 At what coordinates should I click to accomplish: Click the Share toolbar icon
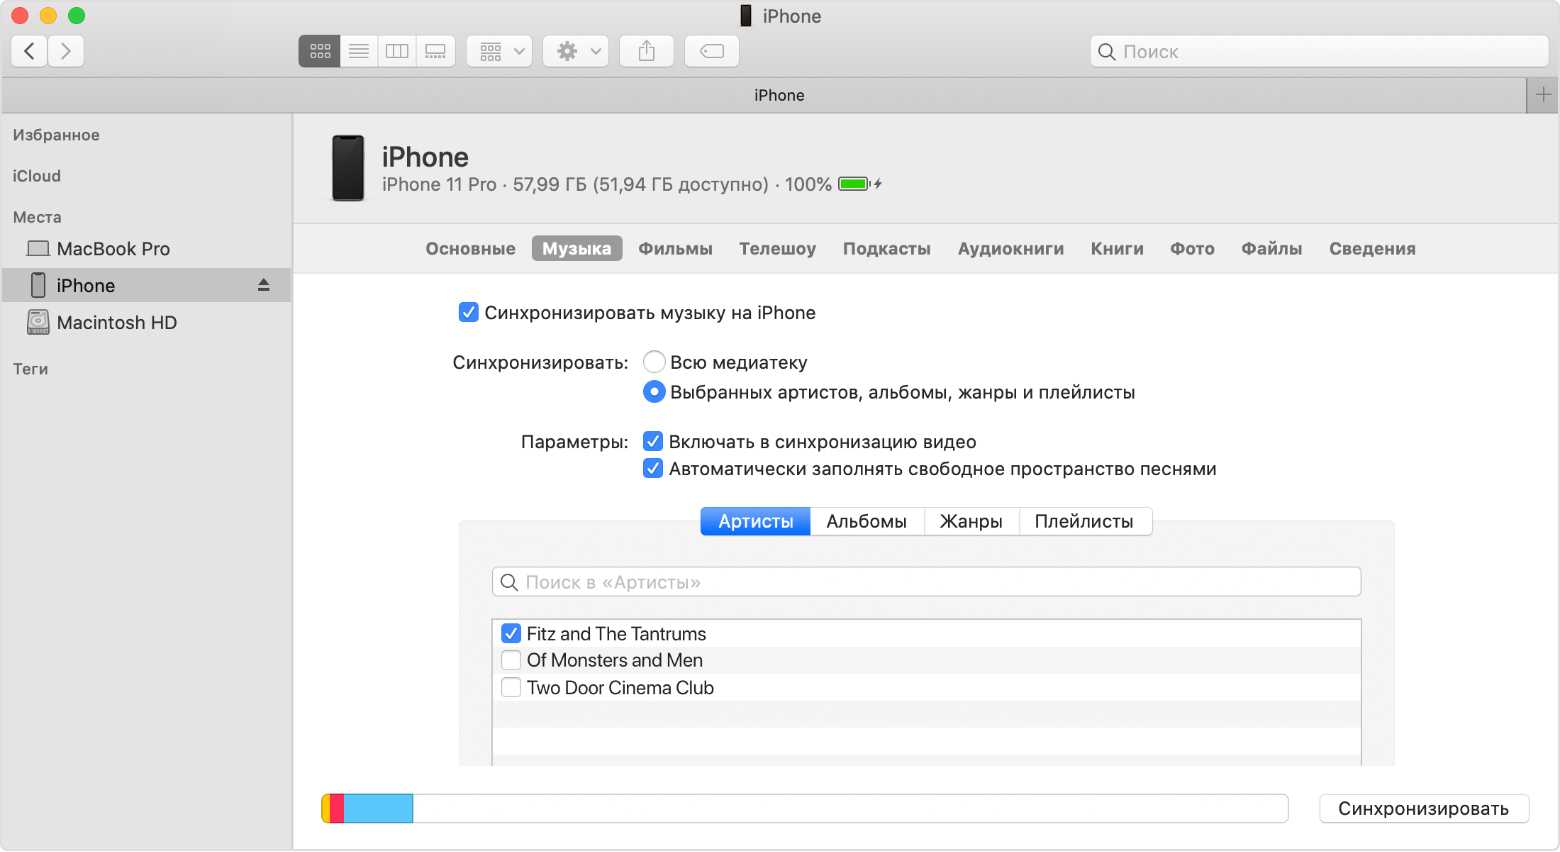(x=647, y=51)
